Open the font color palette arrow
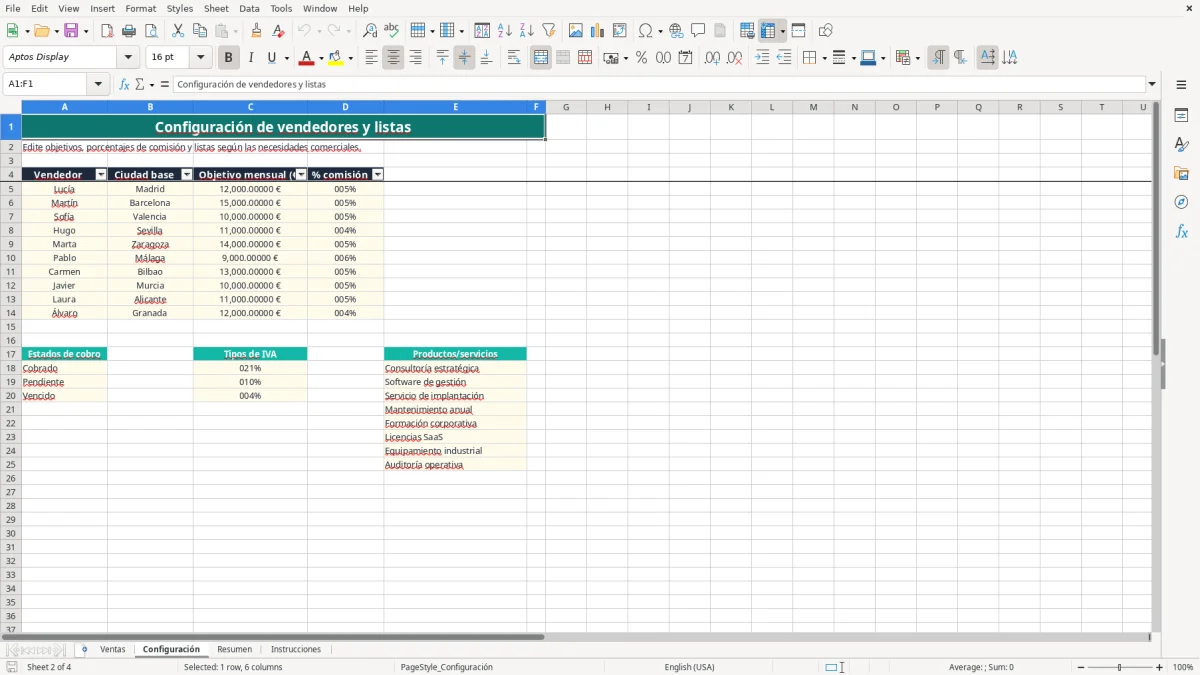Viewport: 1200px width, 675px height. click(x=320, y=58)
